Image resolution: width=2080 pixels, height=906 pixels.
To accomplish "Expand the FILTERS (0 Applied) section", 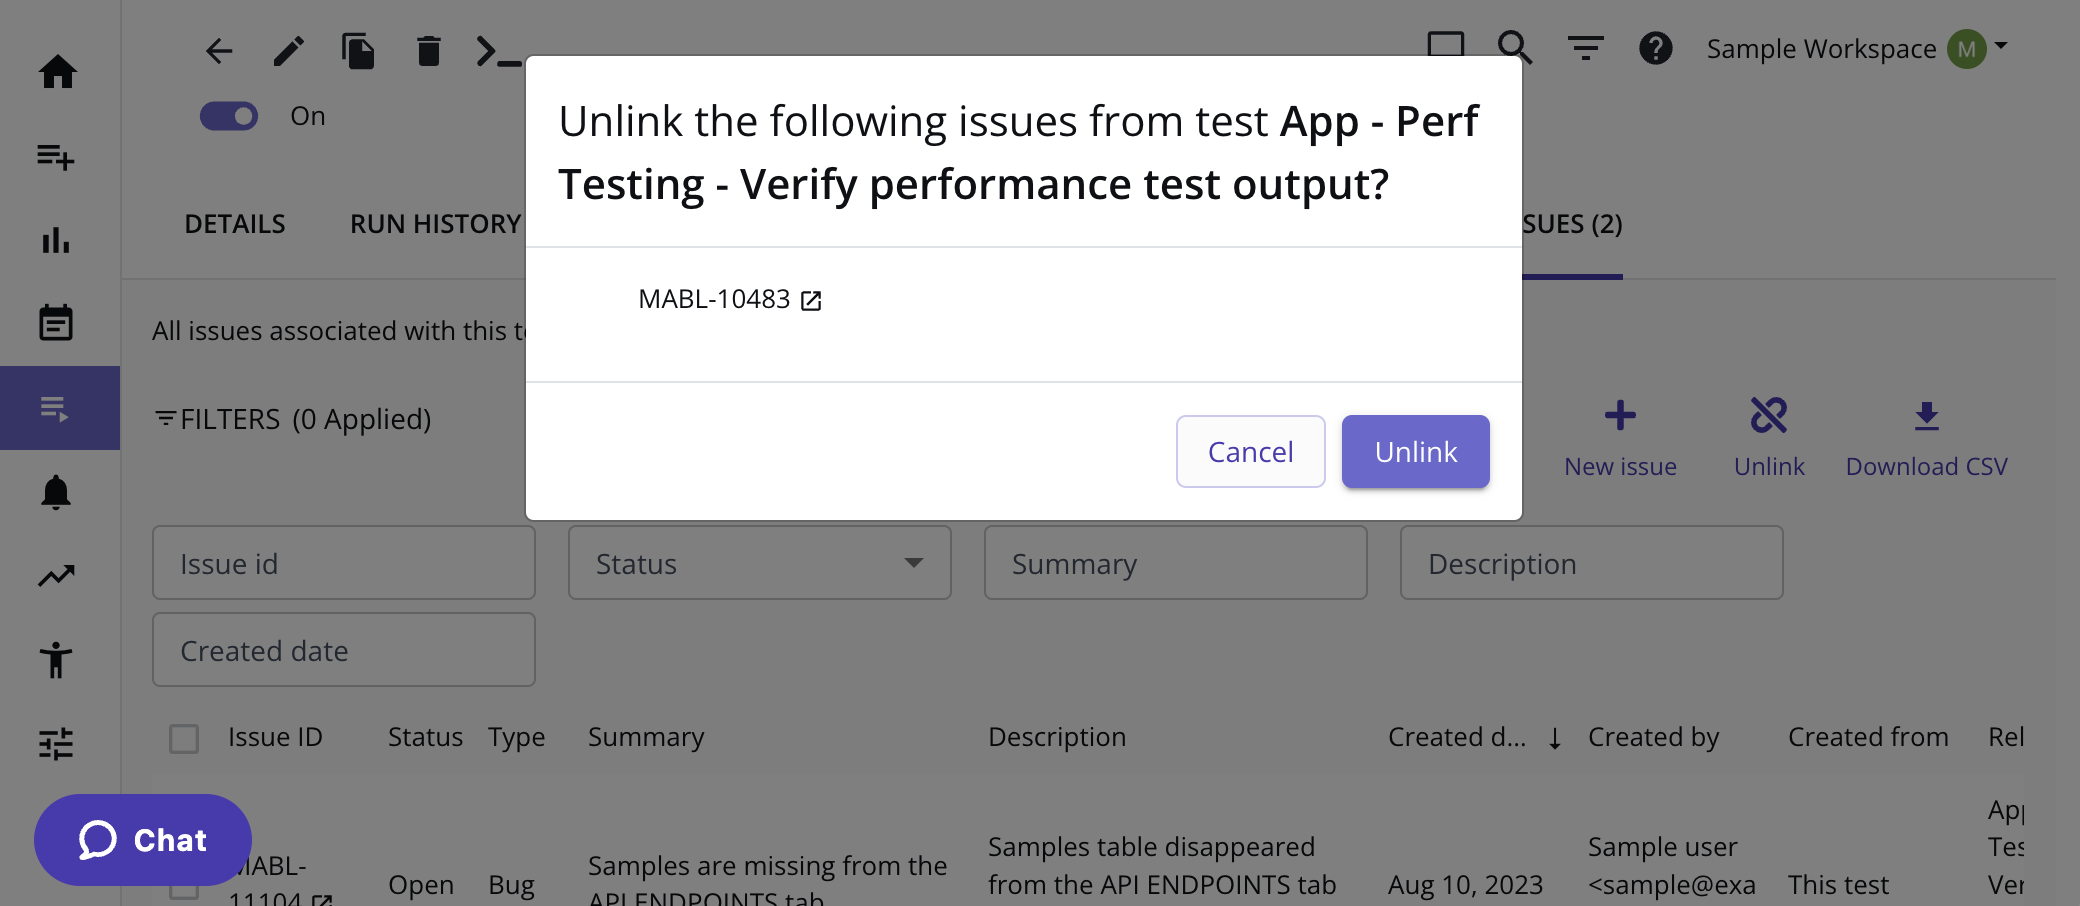I will coord(293,419).
